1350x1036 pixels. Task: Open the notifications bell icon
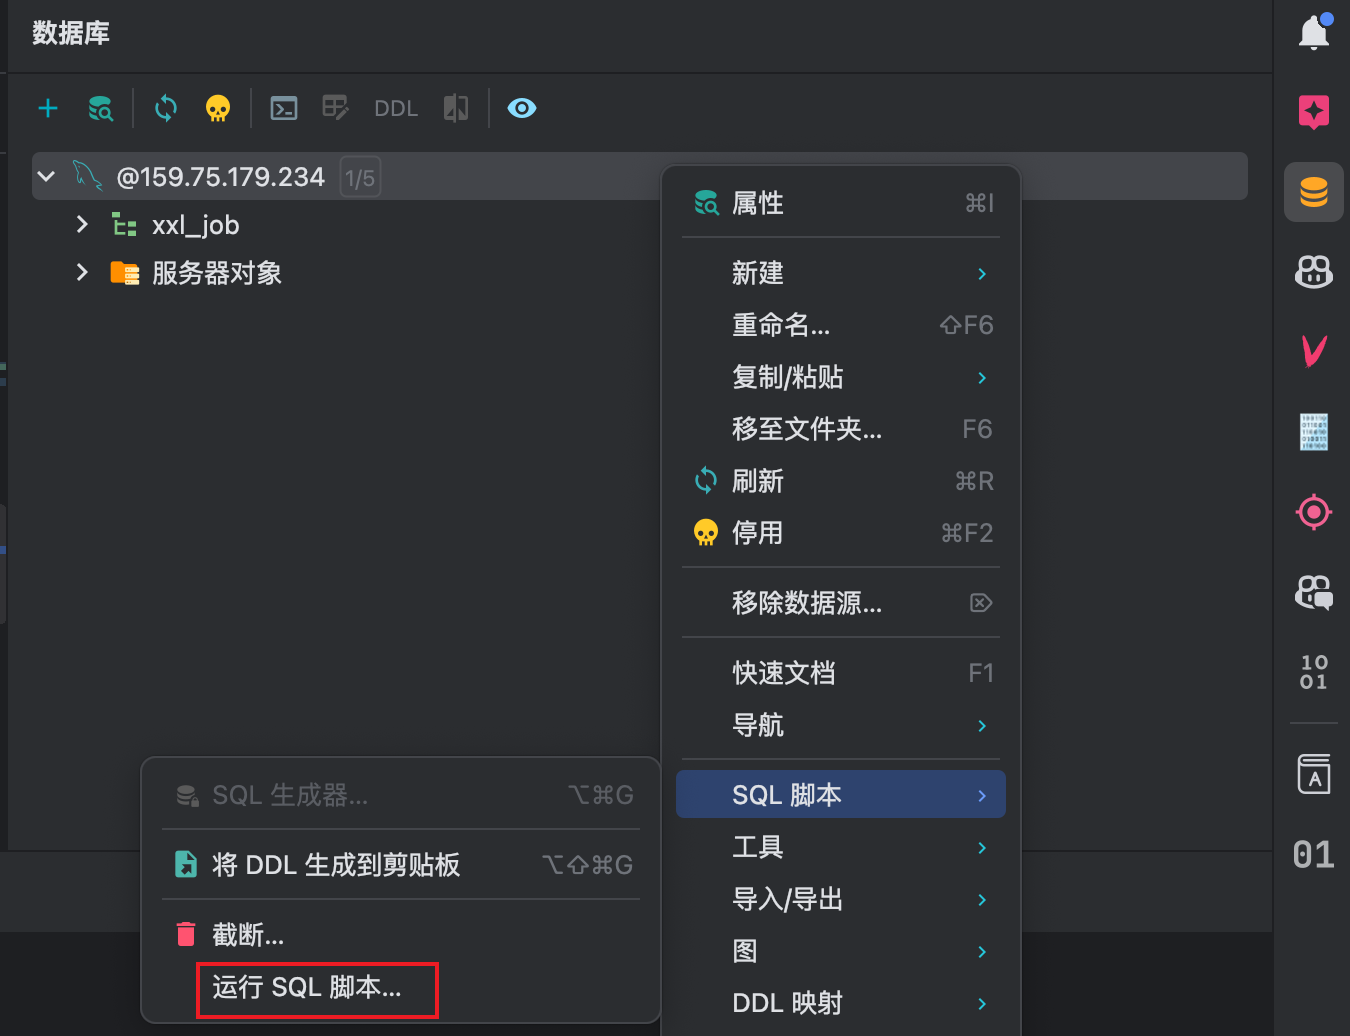click(1313, 31)
